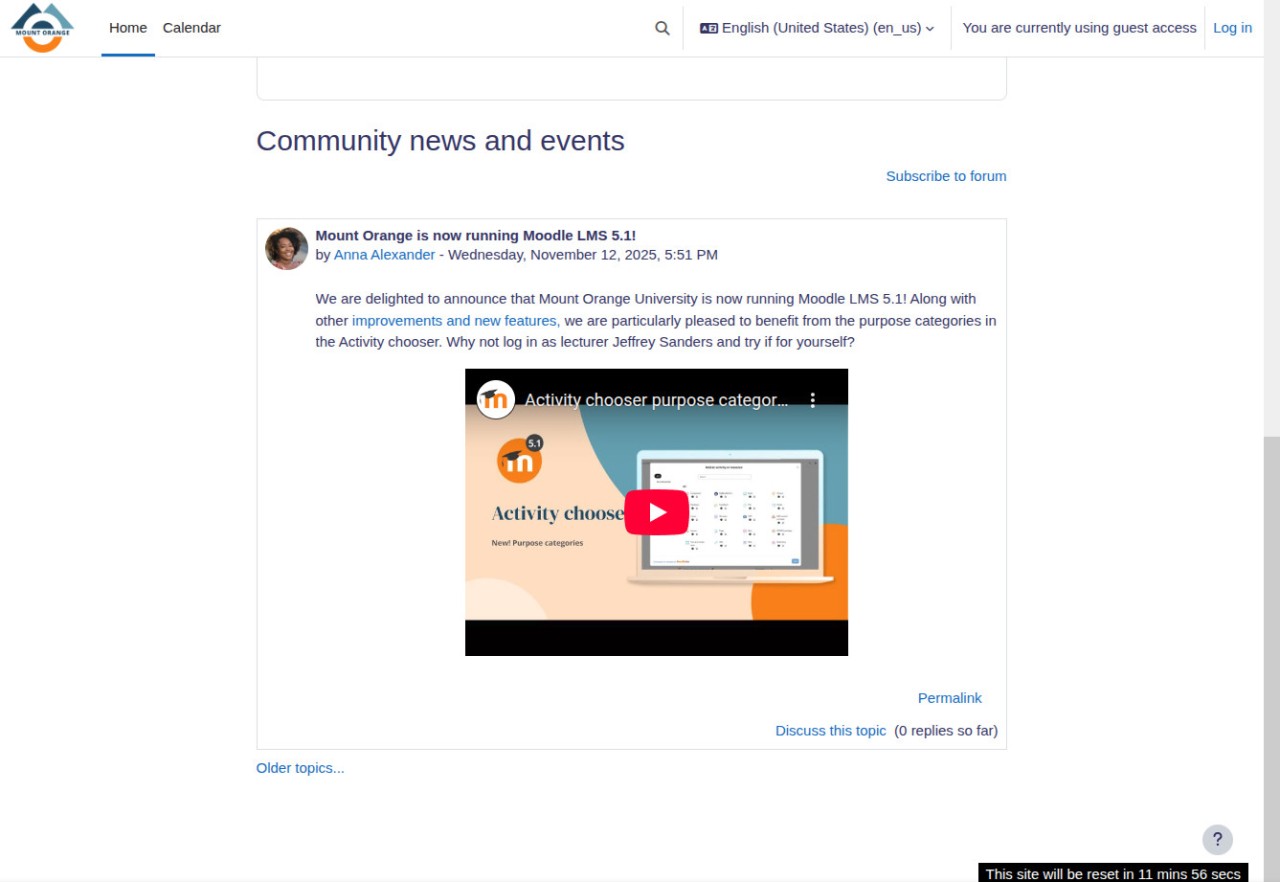Click the laptop image in video thumbnail

click(730, 515)
